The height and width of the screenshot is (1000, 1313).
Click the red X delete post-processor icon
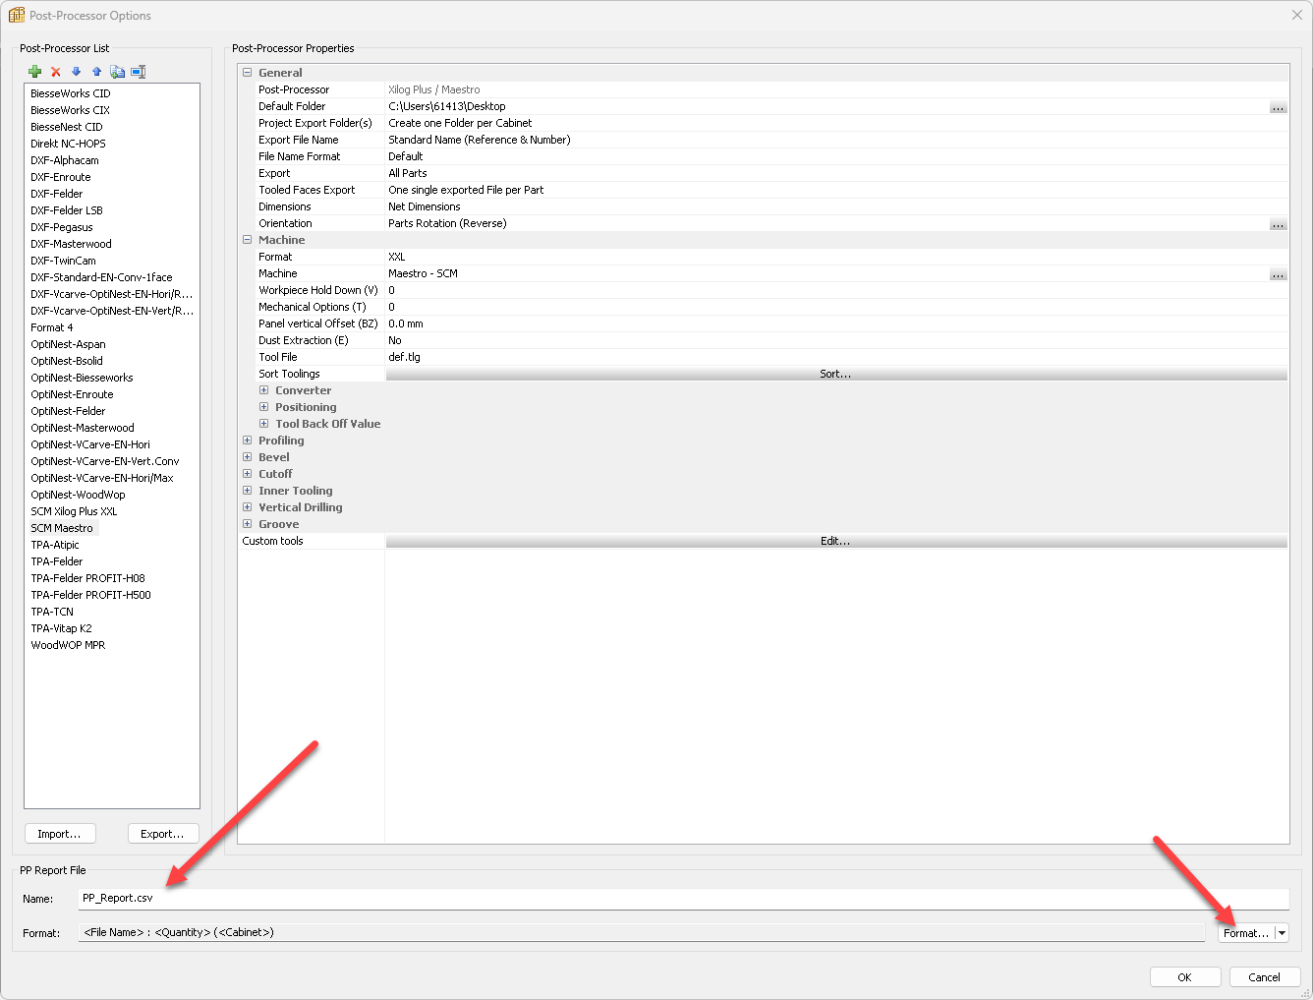tap(56, 72)
